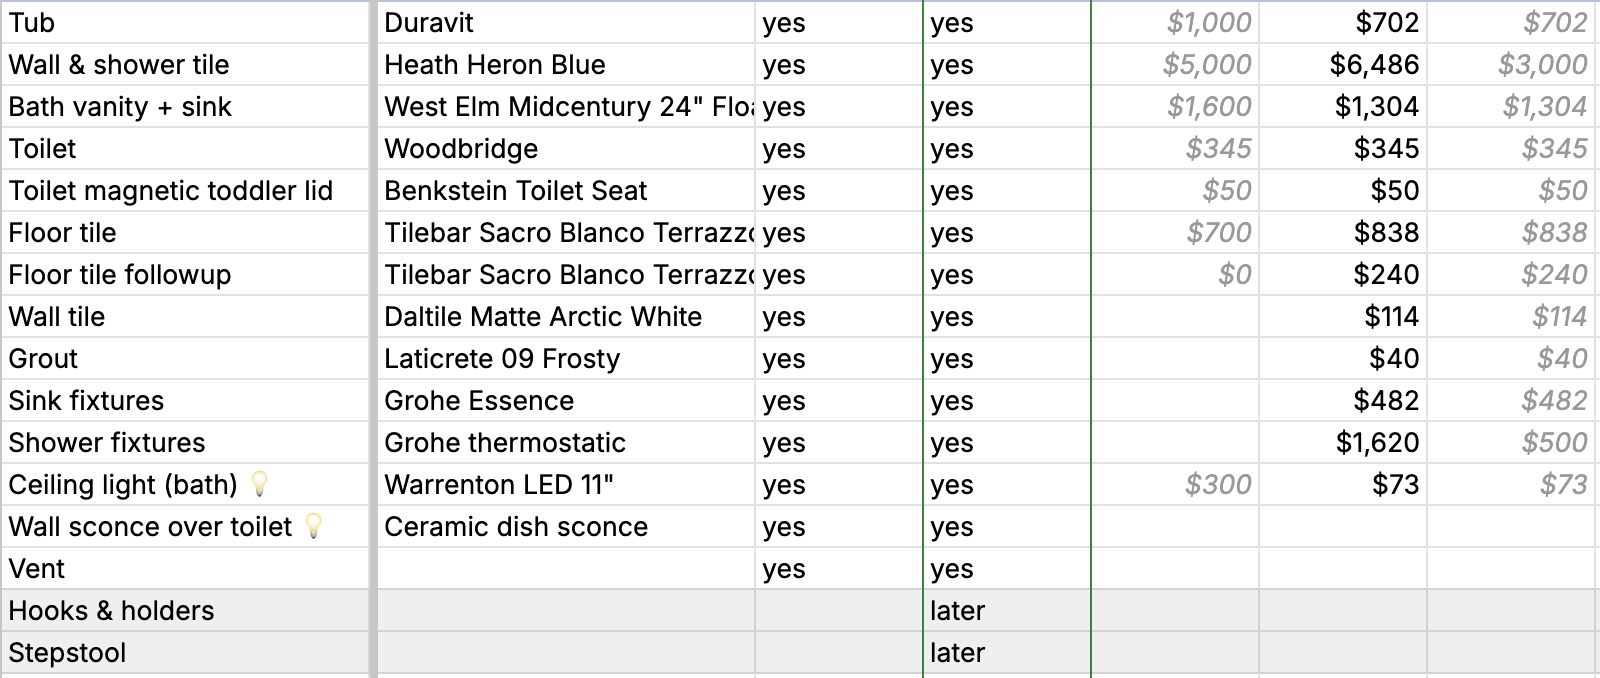Select the Ceramic dish sconce cell
1600x678 pixels.
tap(566, 526)
